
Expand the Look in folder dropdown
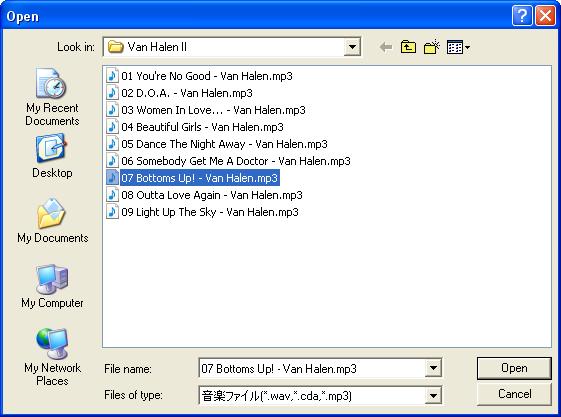[352, 47]
